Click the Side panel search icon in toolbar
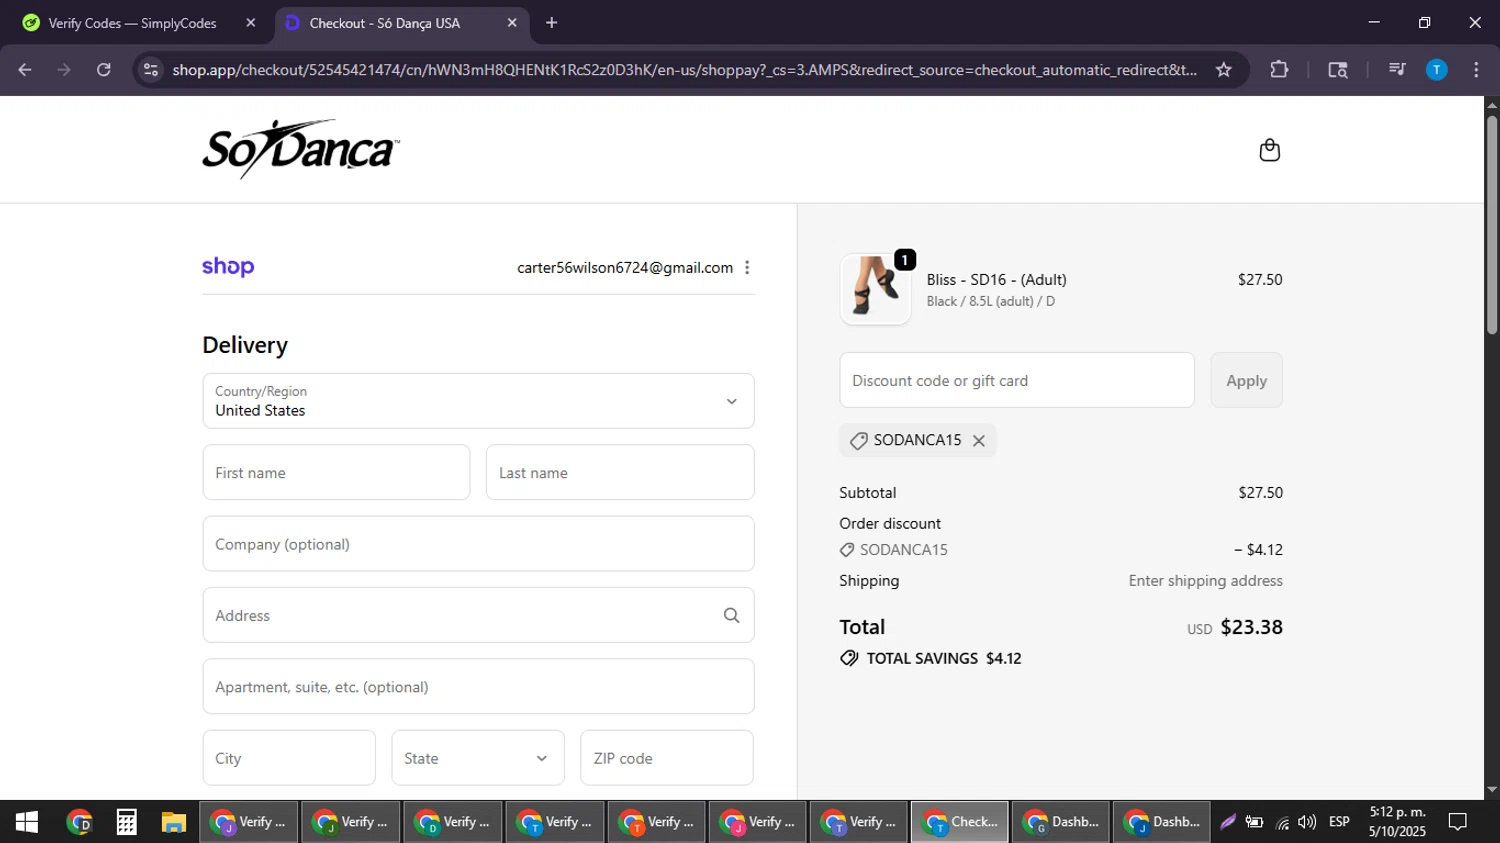The image size is (1500, 843). pyautogui.click(x=1338, y=70)
